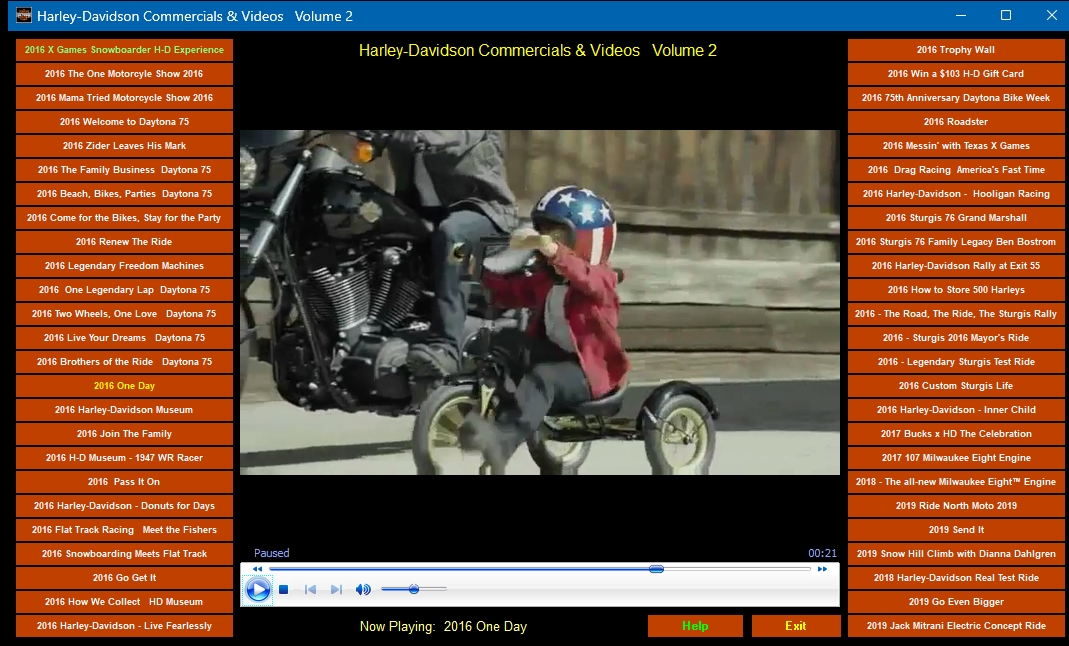1069x646 pixels.
Task: Play 2016 How We Collect HD Museum
Action: click(x=124, y=602)
